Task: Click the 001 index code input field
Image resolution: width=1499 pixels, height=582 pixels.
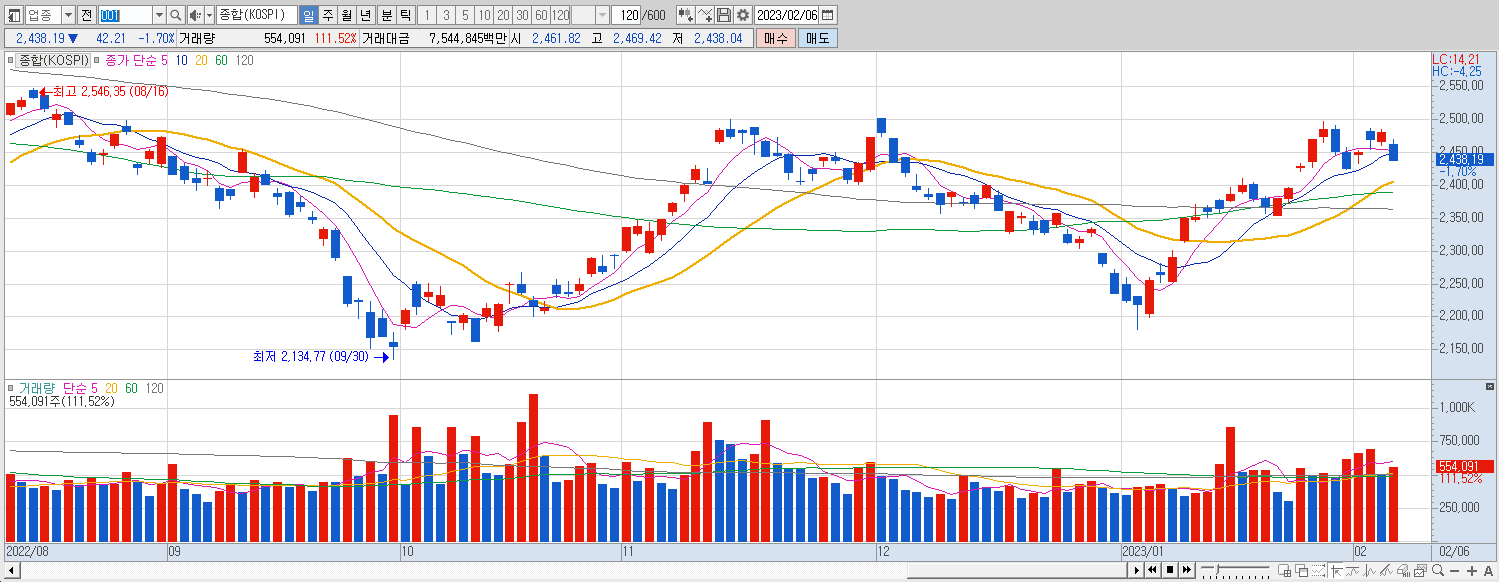Action: tap(126, 15)
